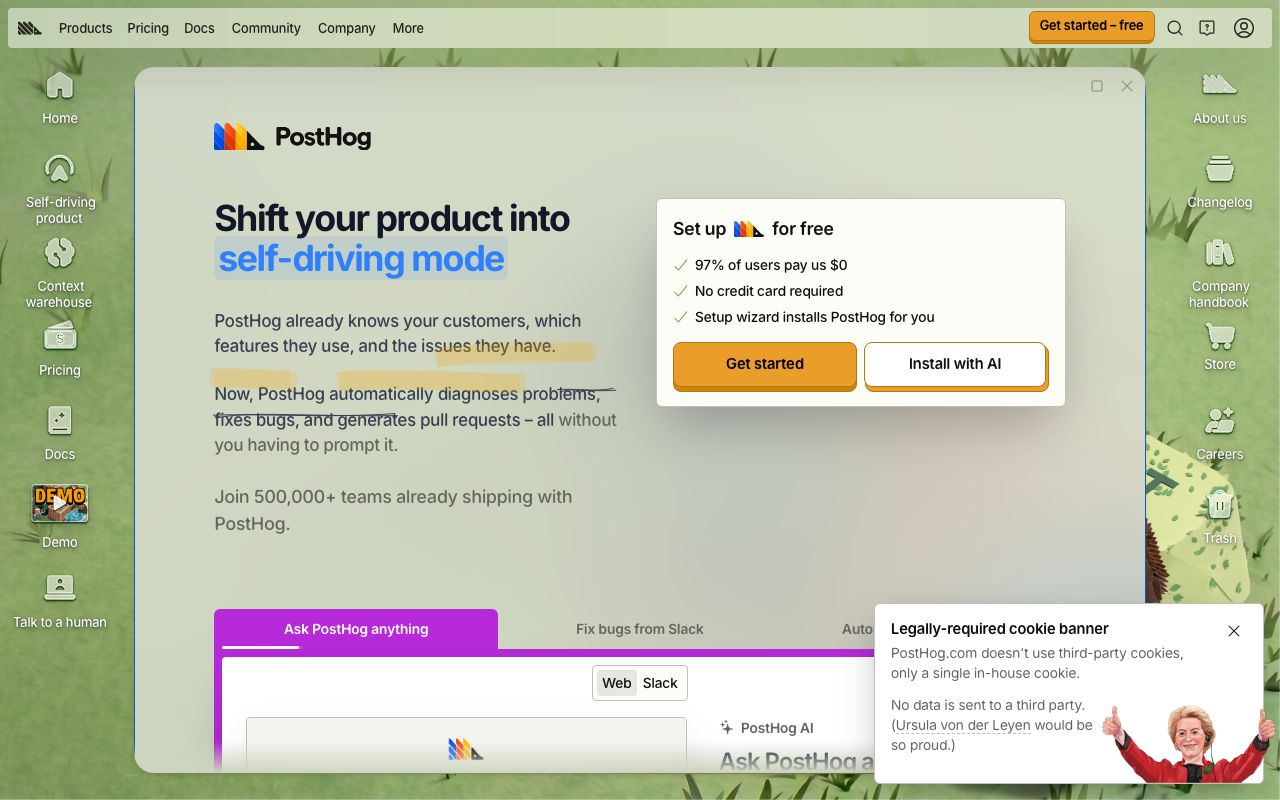Image resolution: width=1280 pixels, height=800 pixels.
Task: Click the orange Get started button
Action: click(765, 364)
